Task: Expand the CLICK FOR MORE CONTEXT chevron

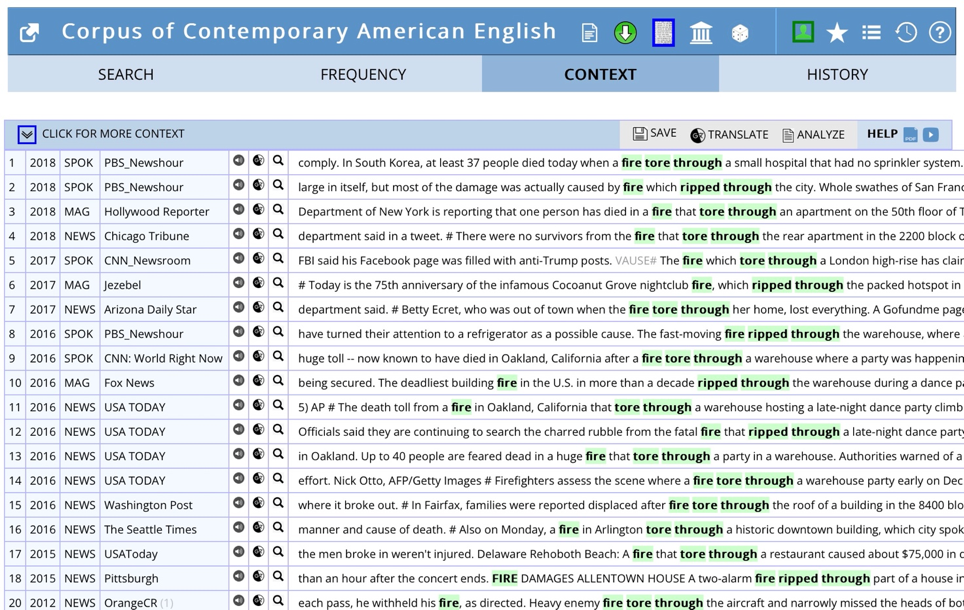Action: 26,134
